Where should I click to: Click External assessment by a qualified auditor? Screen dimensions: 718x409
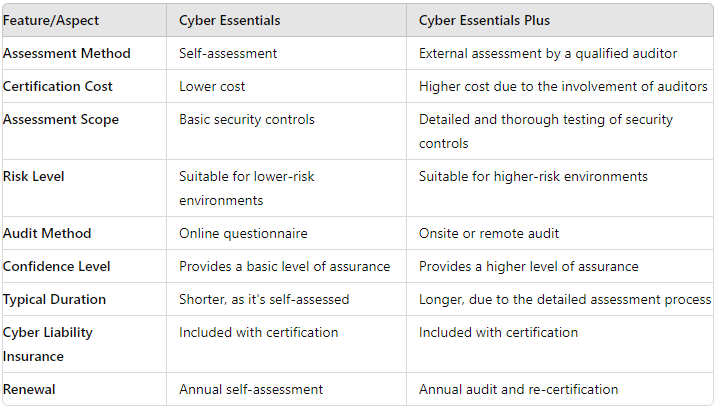[549, 53]
